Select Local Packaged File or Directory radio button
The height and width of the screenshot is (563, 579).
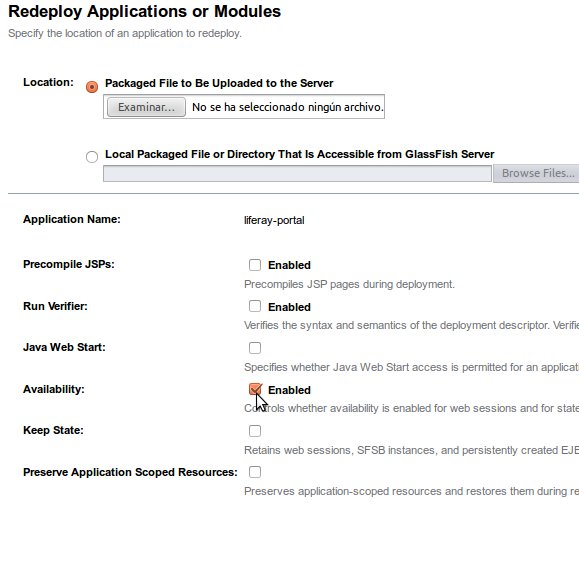pos(92,157)
